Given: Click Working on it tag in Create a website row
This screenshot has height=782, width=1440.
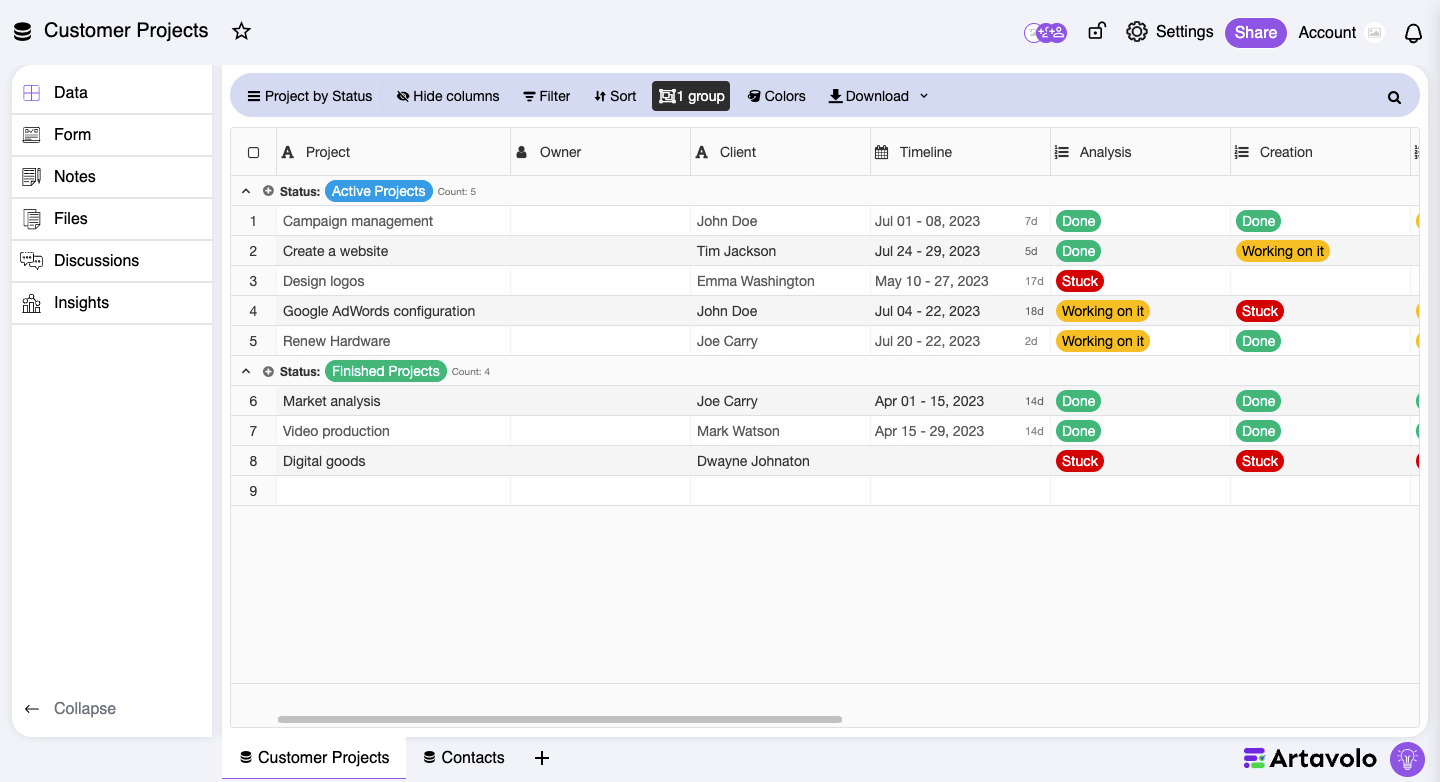Looking at the screenshot, I should pyautogui.click(x=1283, y=251).
